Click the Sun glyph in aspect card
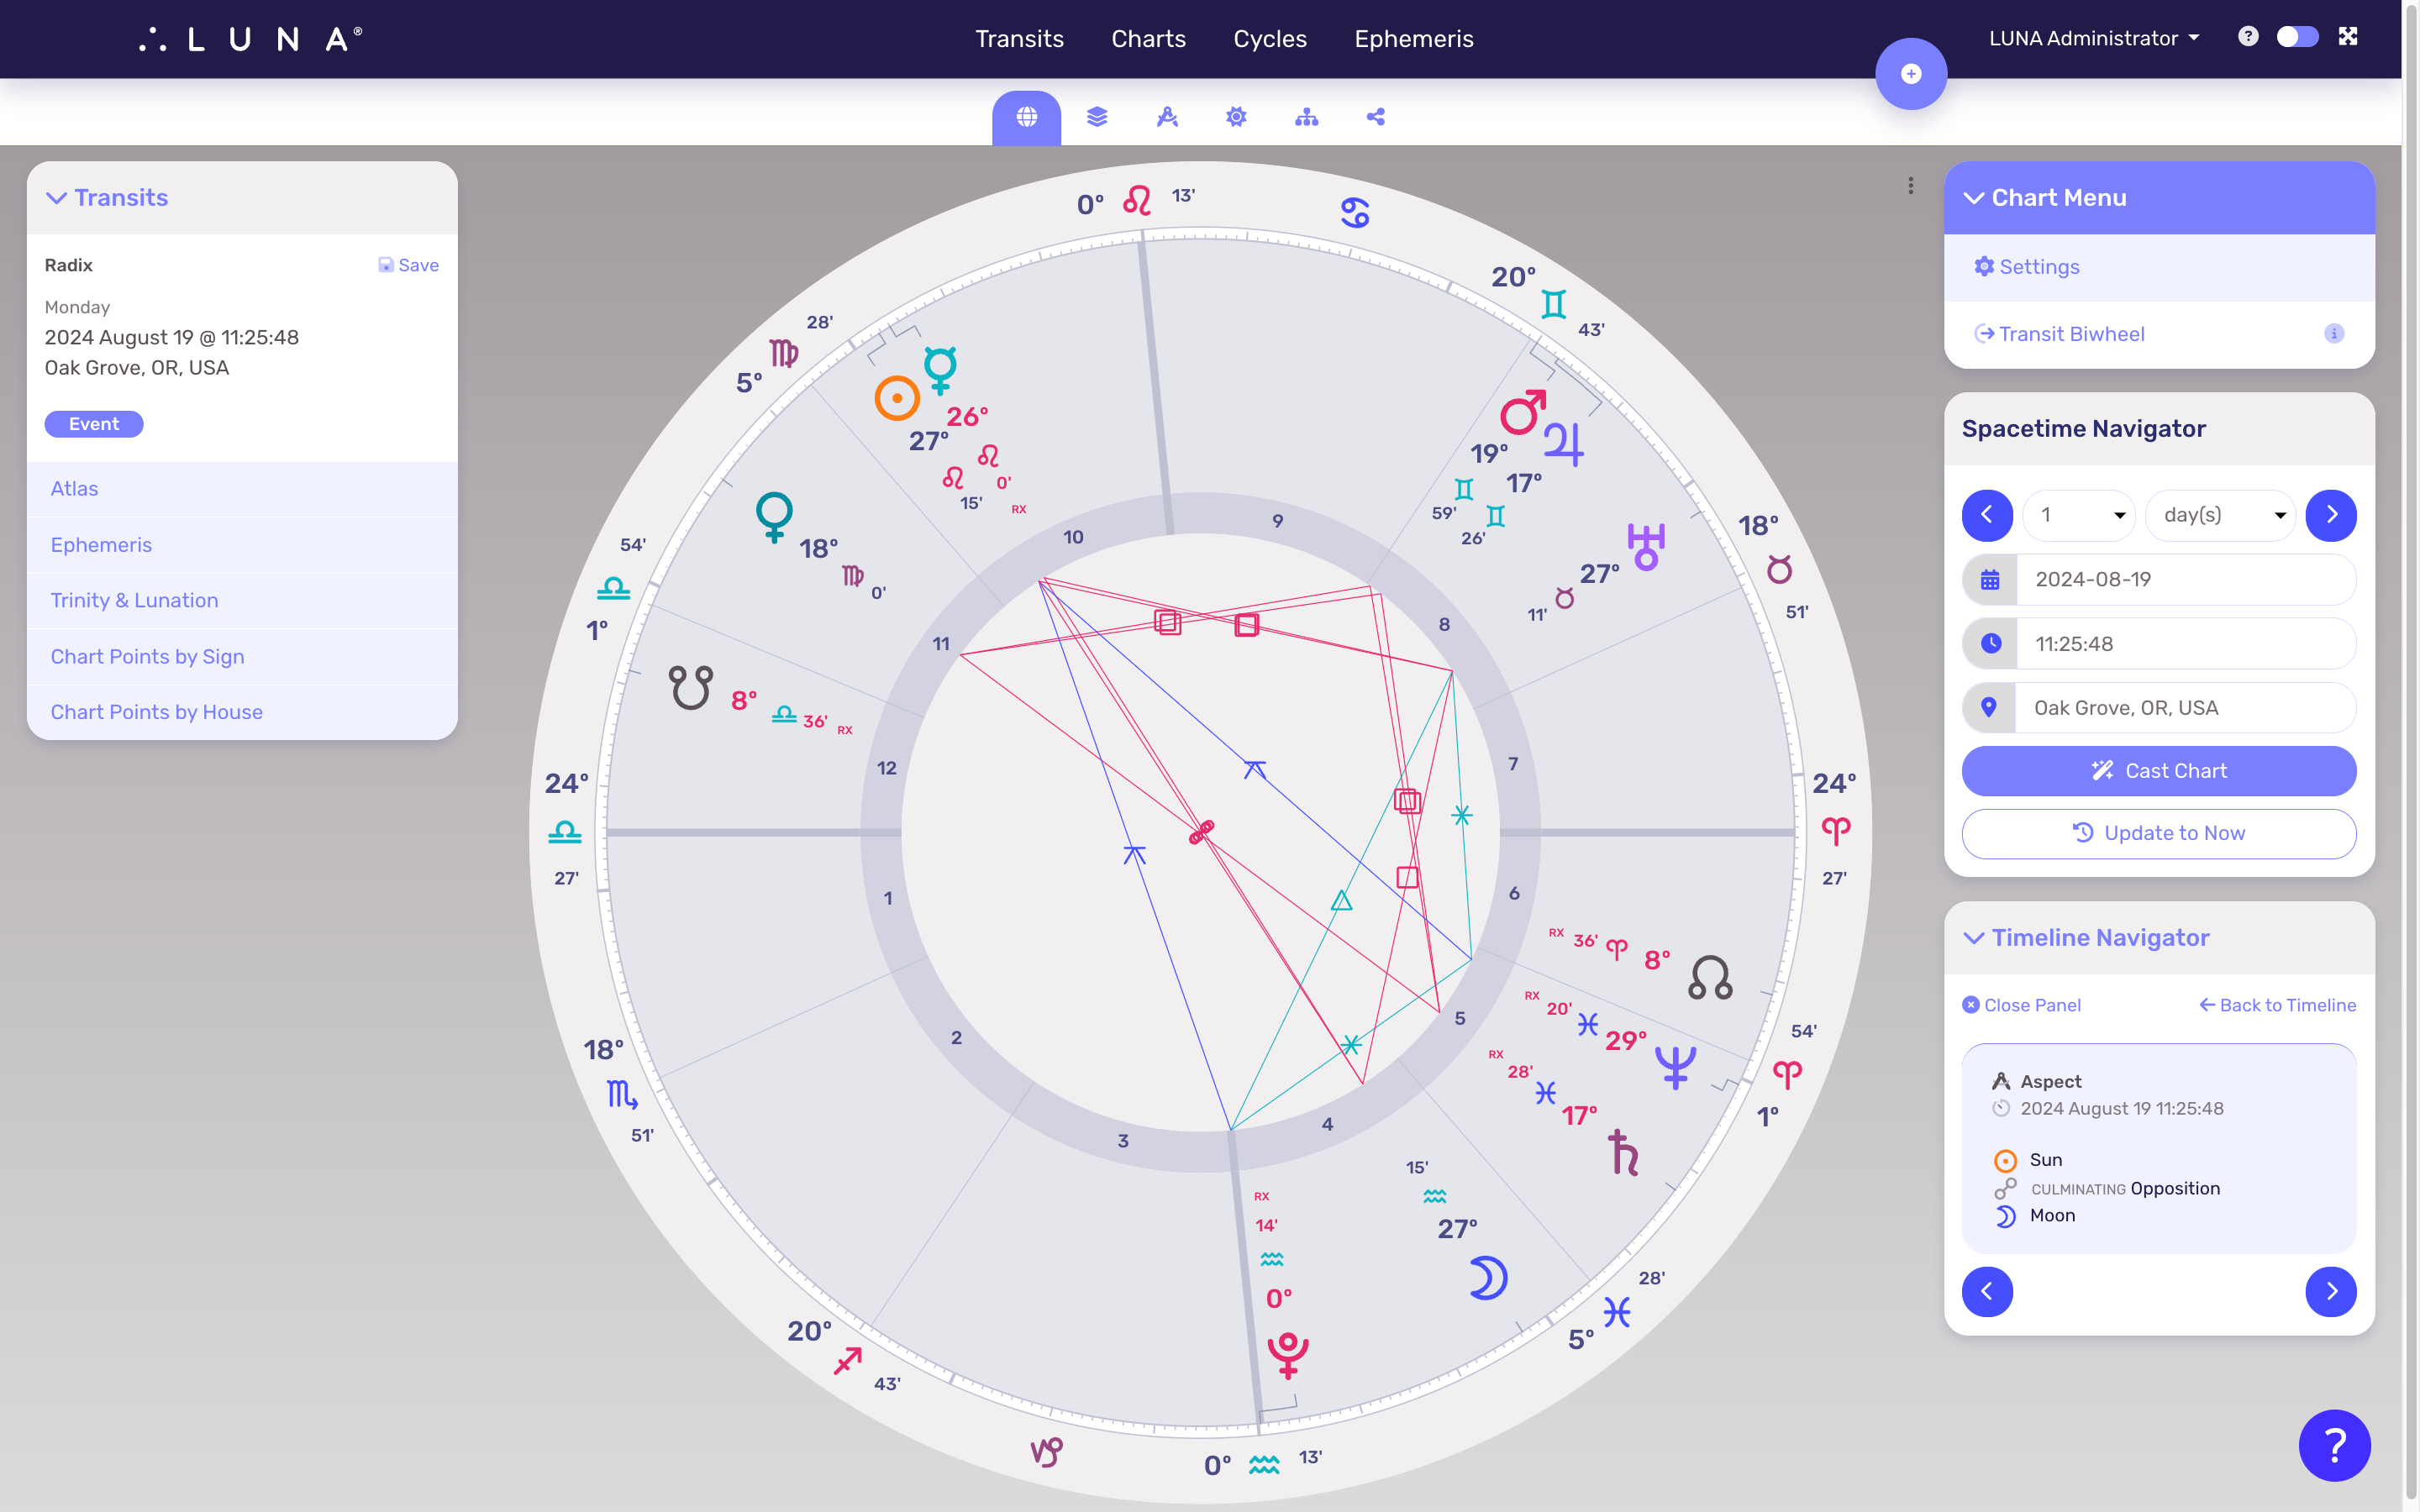2420x1512 pixels. pos(2005,1161)
